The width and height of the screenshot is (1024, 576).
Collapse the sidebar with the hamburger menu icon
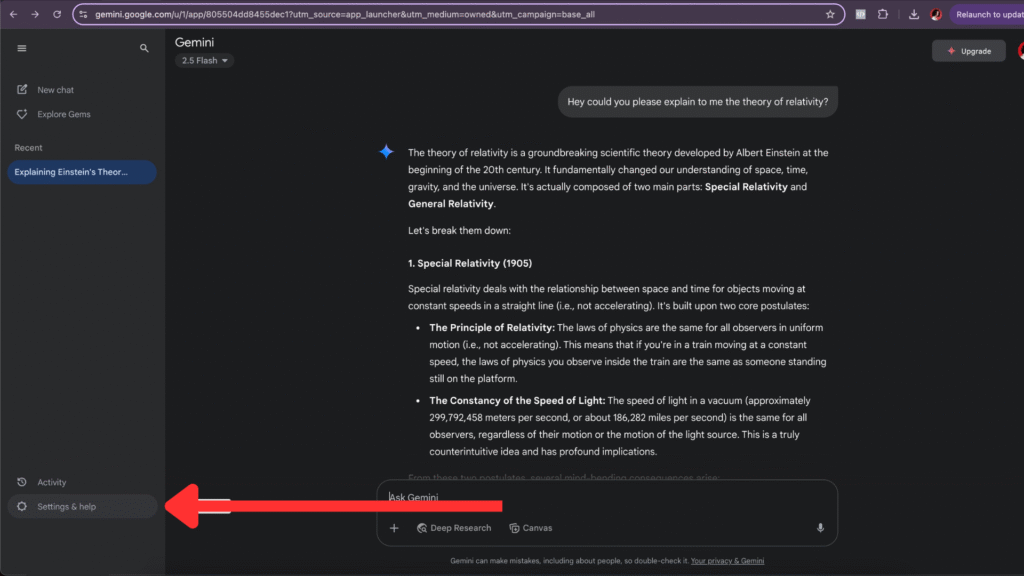pyautogui.click(x=22, y=48)
